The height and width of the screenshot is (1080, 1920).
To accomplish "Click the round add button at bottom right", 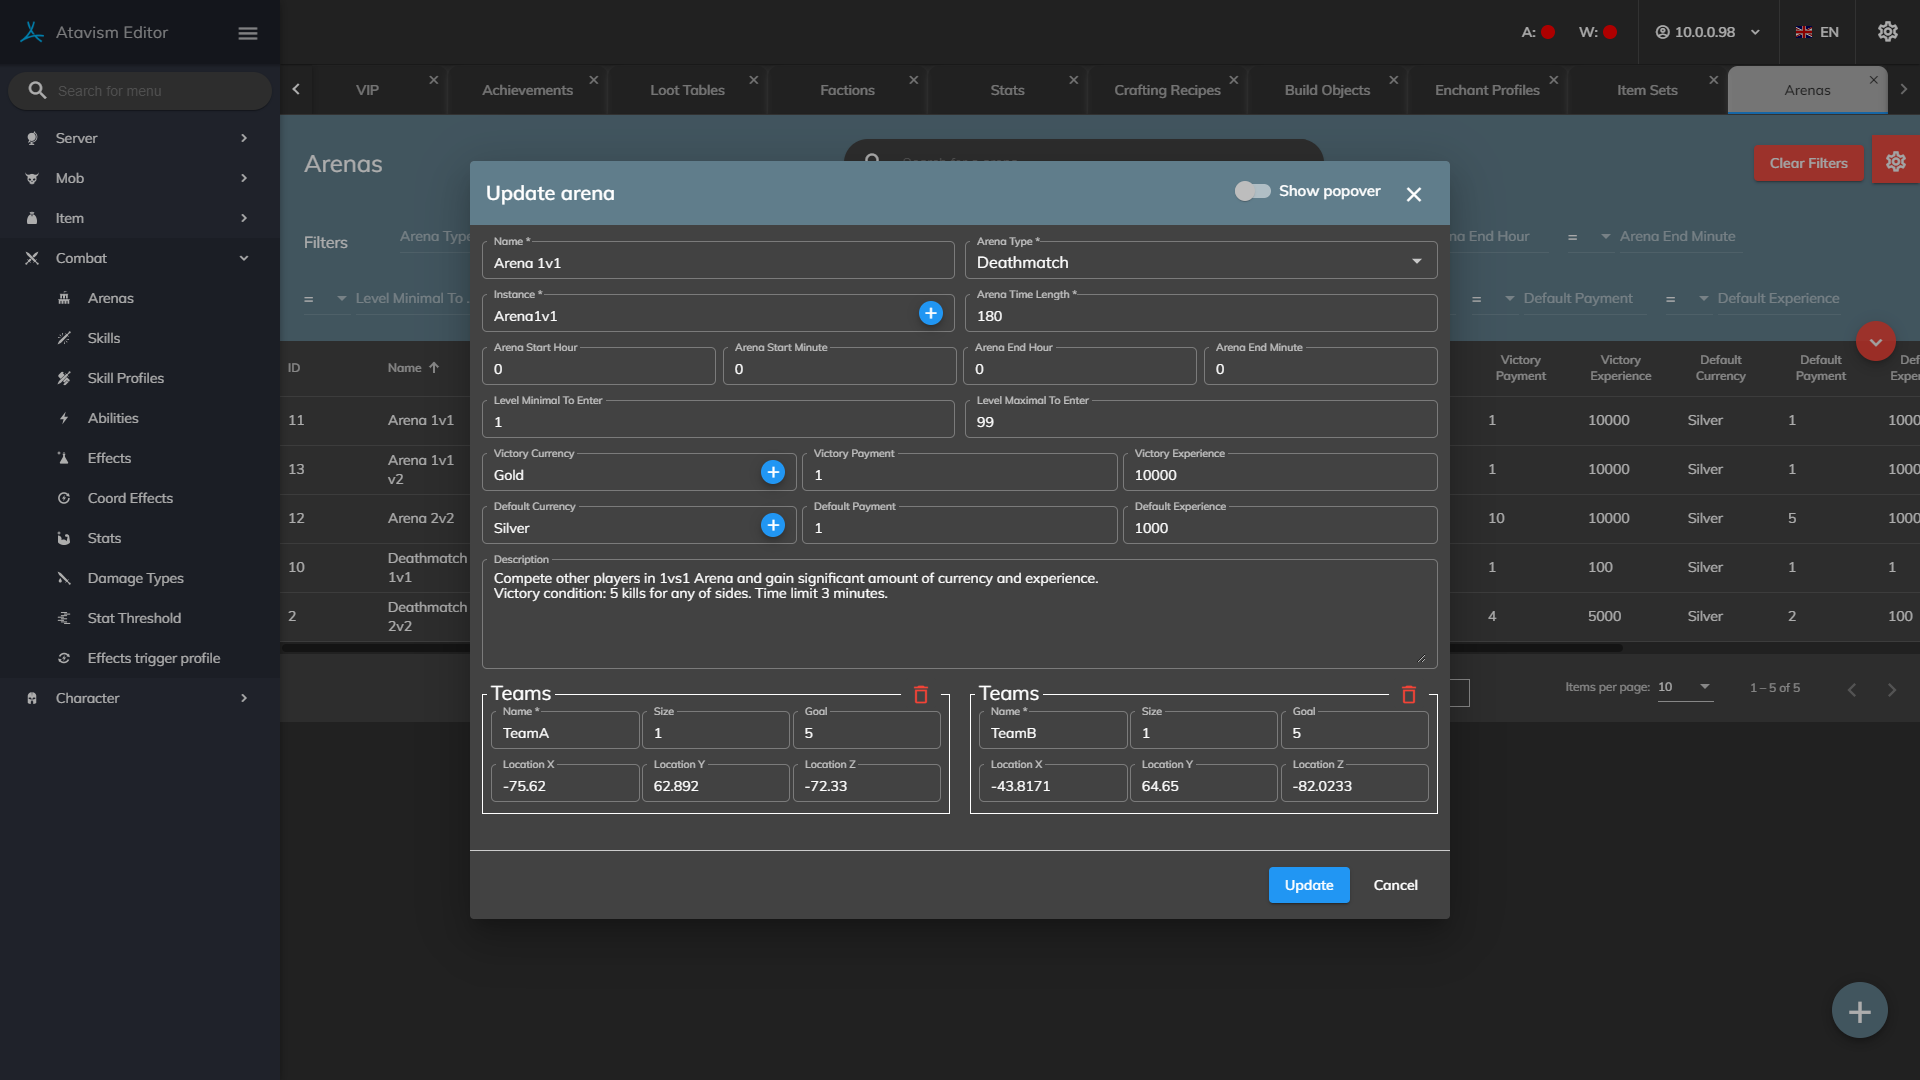I will 1859,1011.
